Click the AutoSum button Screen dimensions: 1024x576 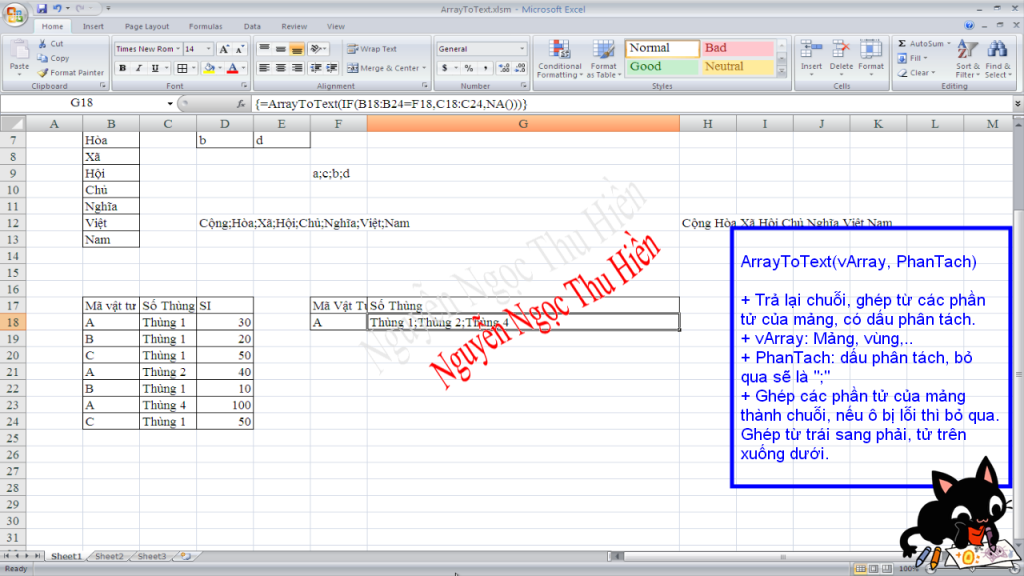coord(920,44)
